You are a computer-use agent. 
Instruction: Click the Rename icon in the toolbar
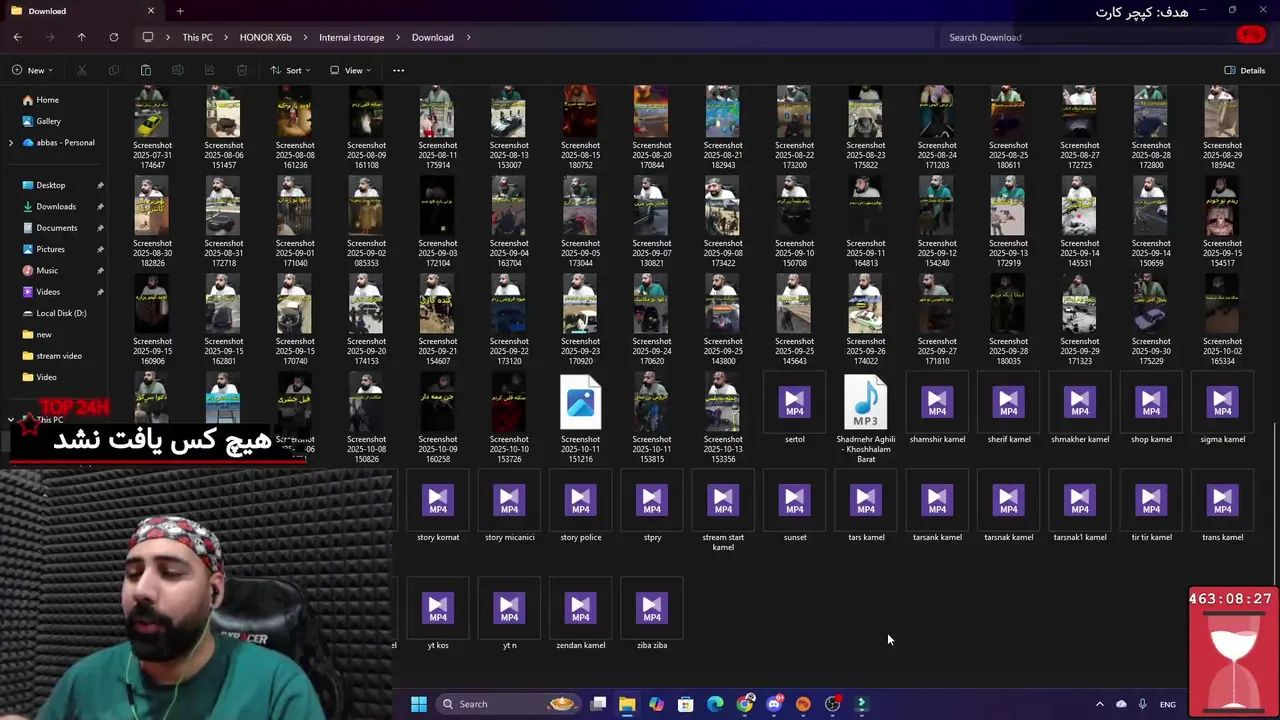click(178, 70)
